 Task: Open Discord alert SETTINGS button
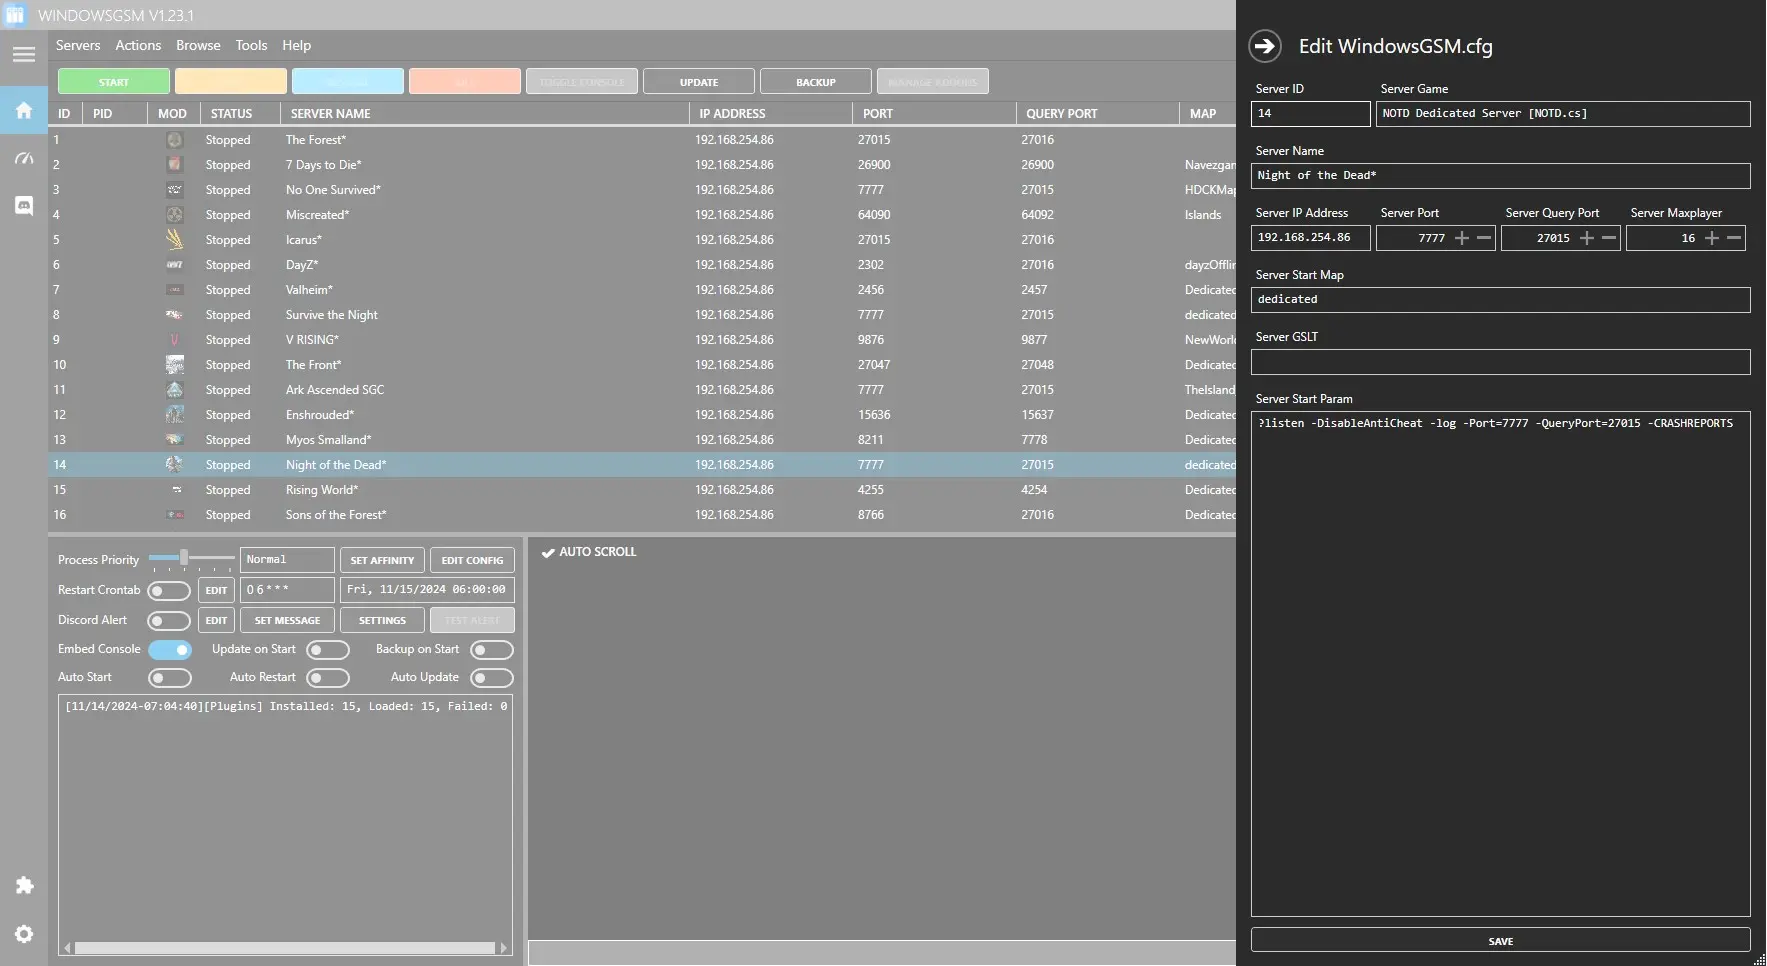382,621
